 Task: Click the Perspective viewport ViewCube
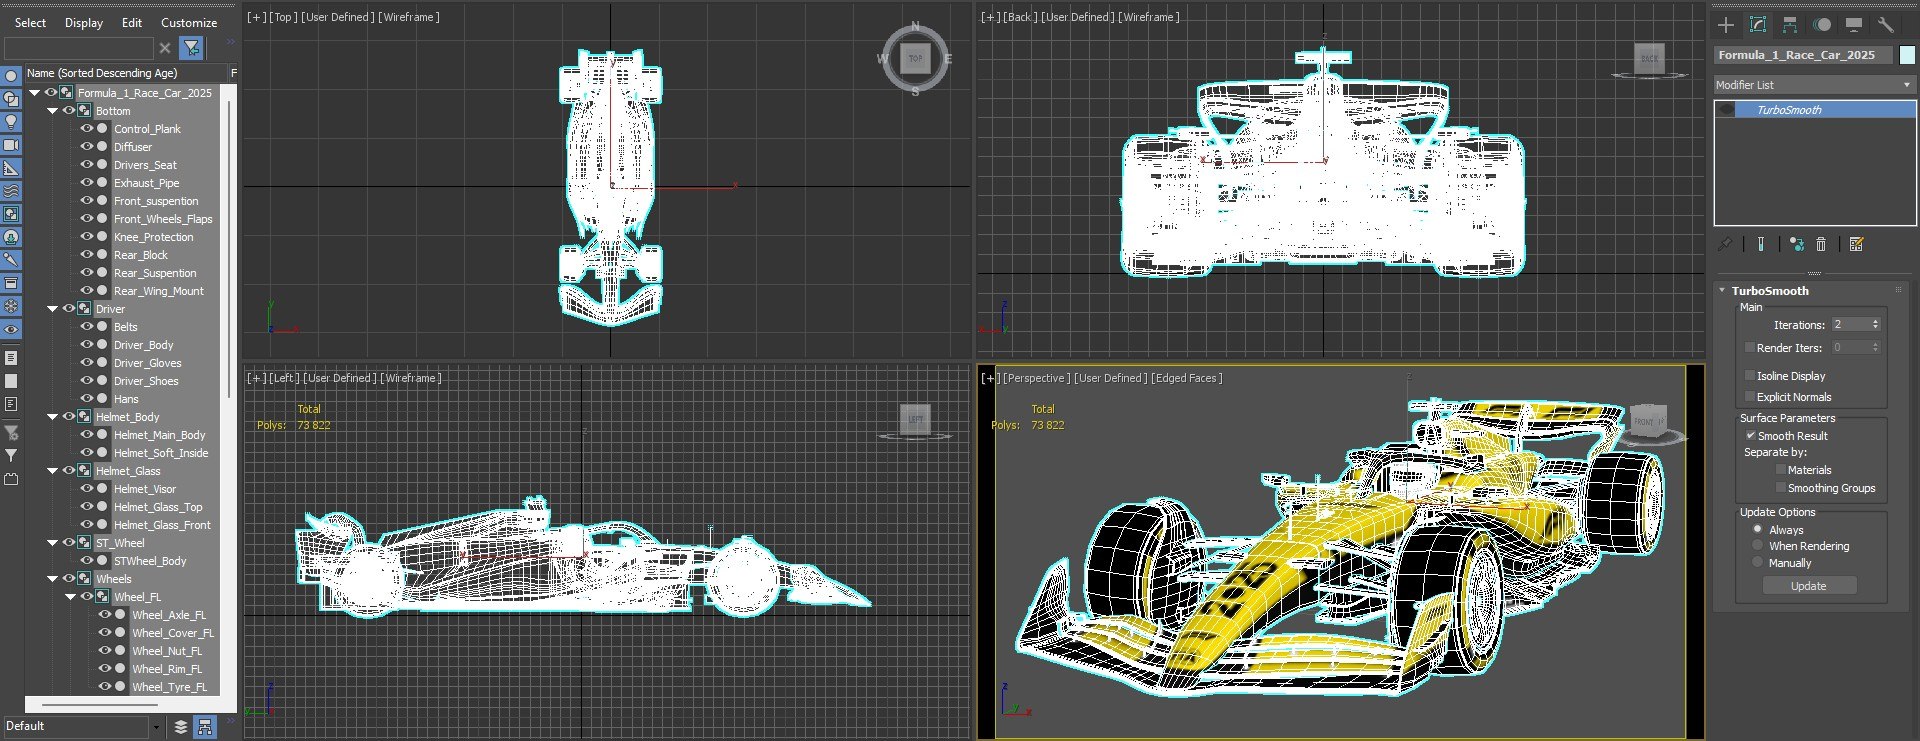[1649, 420]
